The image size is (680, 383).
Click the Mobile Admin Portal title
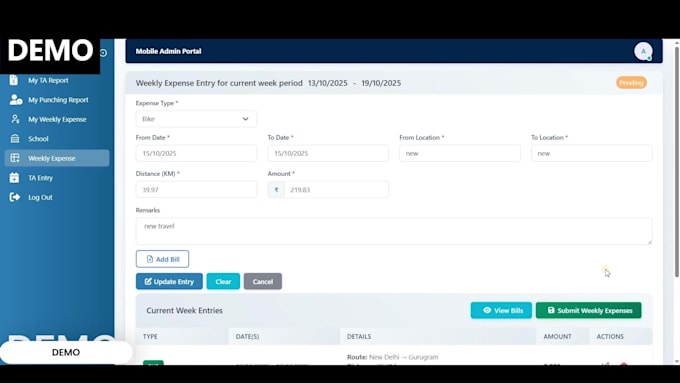click(x=168, y=51)
